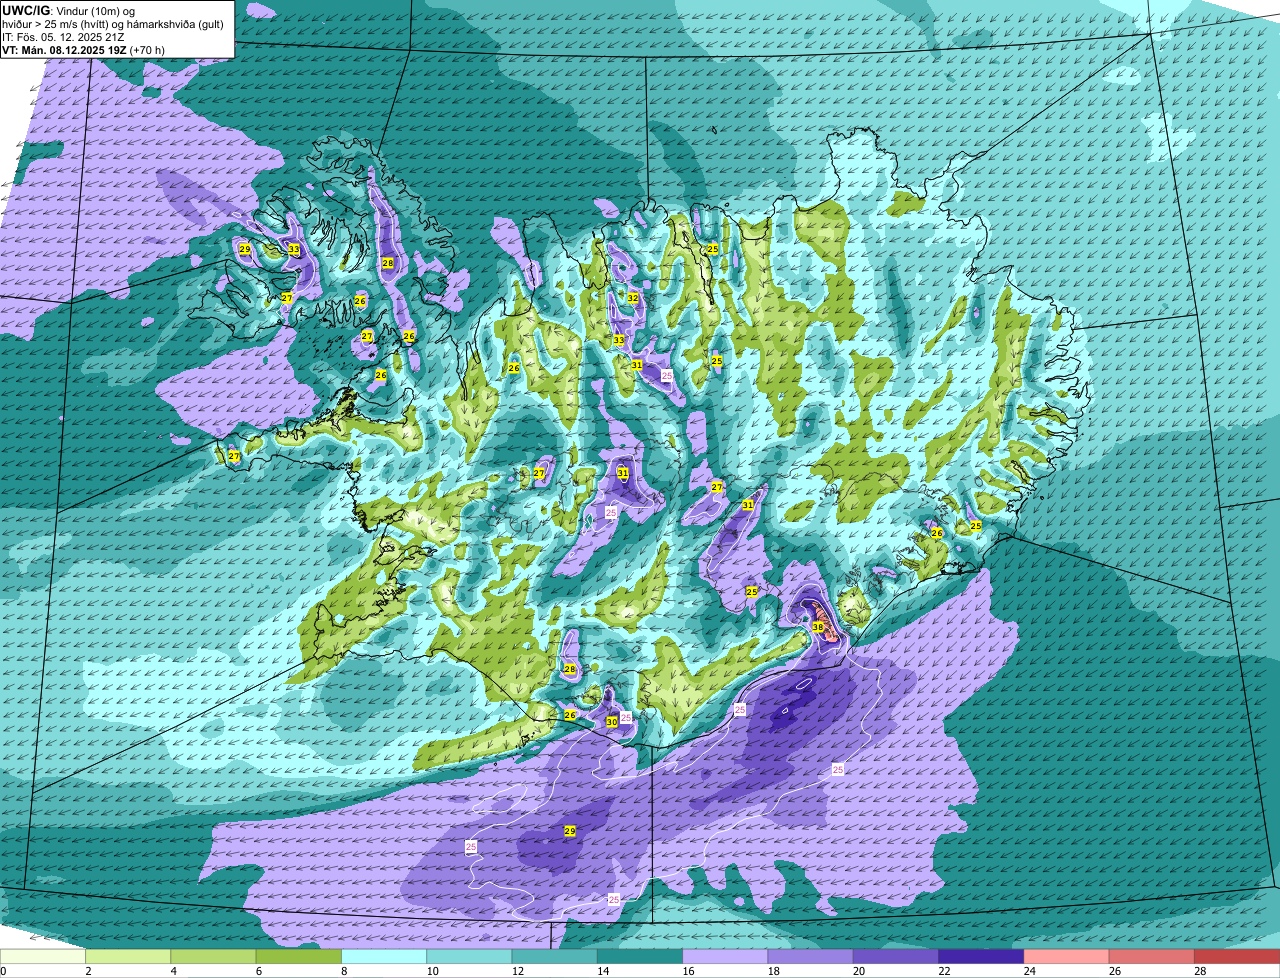The image size is (1280, 978).
Task: Click the 'IT: Fös. 05. 12. 2025 21Z' line
Action: coord(64,37)
